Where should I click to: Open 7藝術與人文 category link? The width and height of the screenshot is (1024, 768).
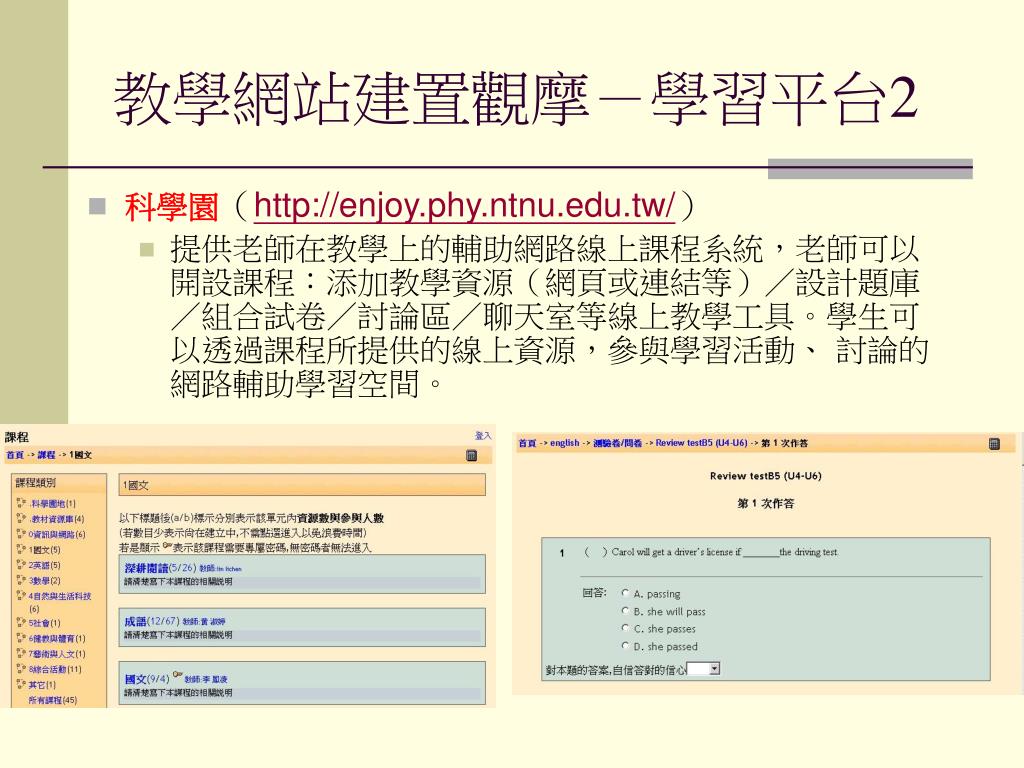pos(52,654)
